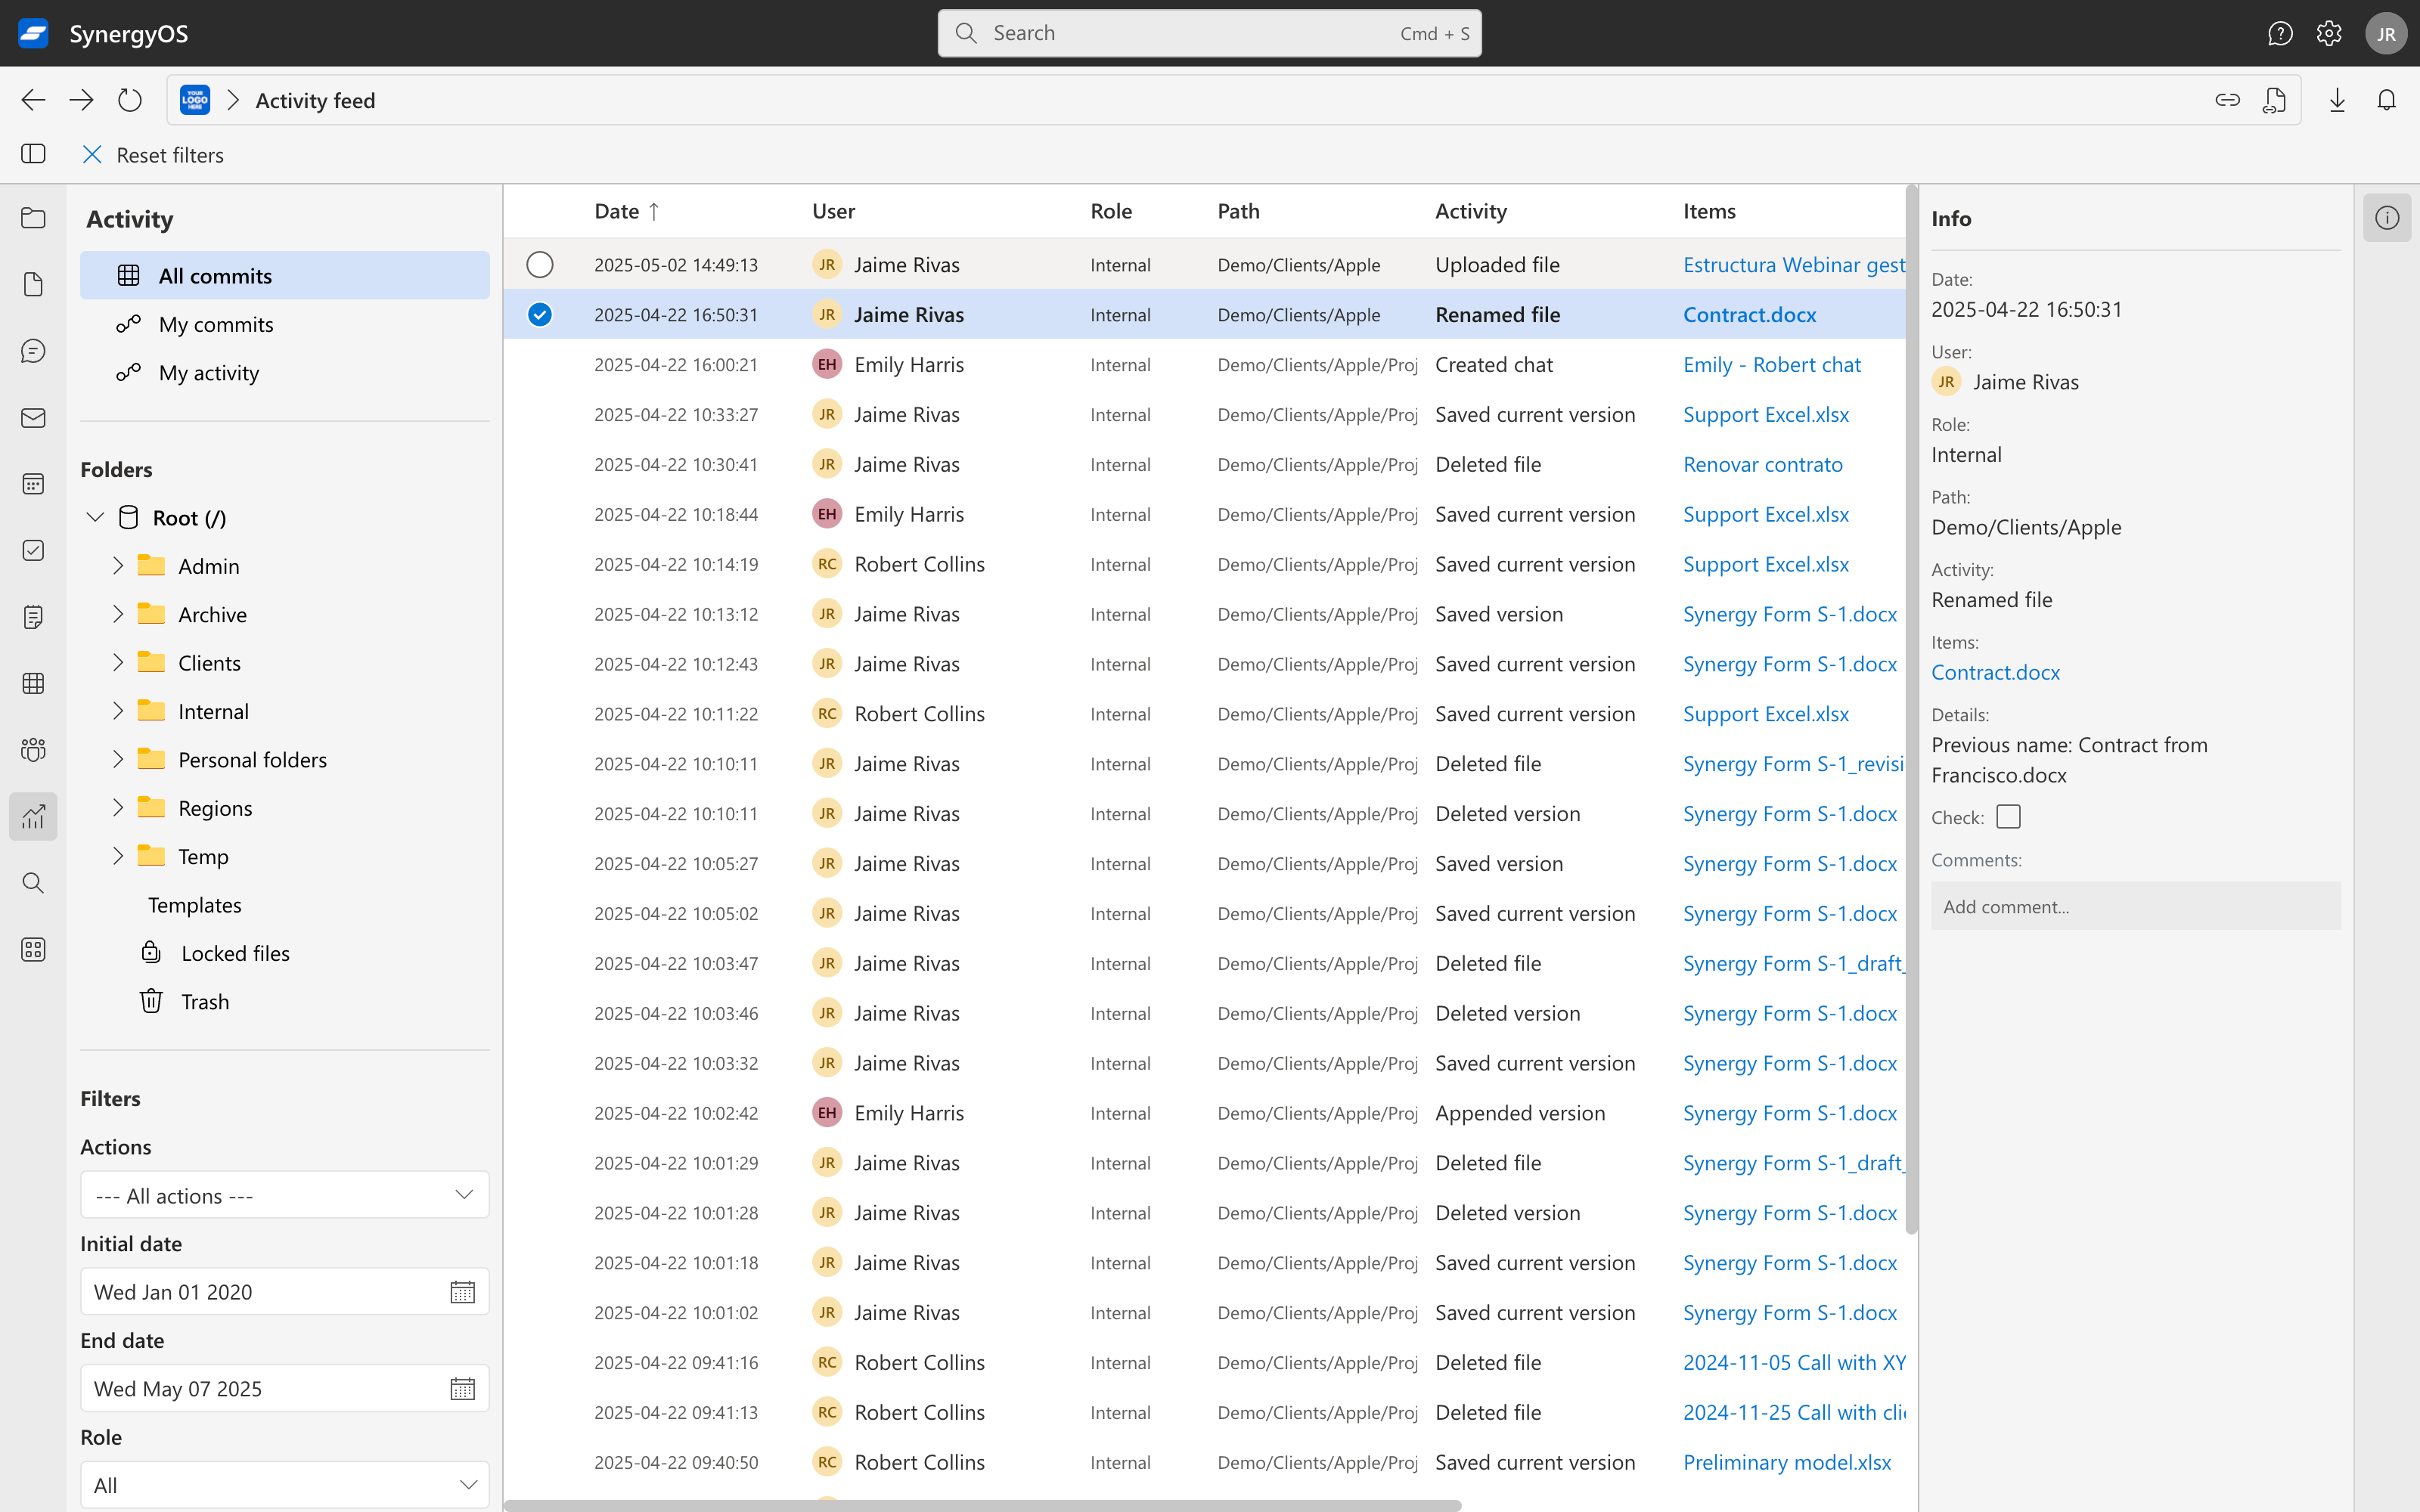Focus the Search field in top bar
The width and height of the screenshot is (2420, 1512).
coord(1209,33)
